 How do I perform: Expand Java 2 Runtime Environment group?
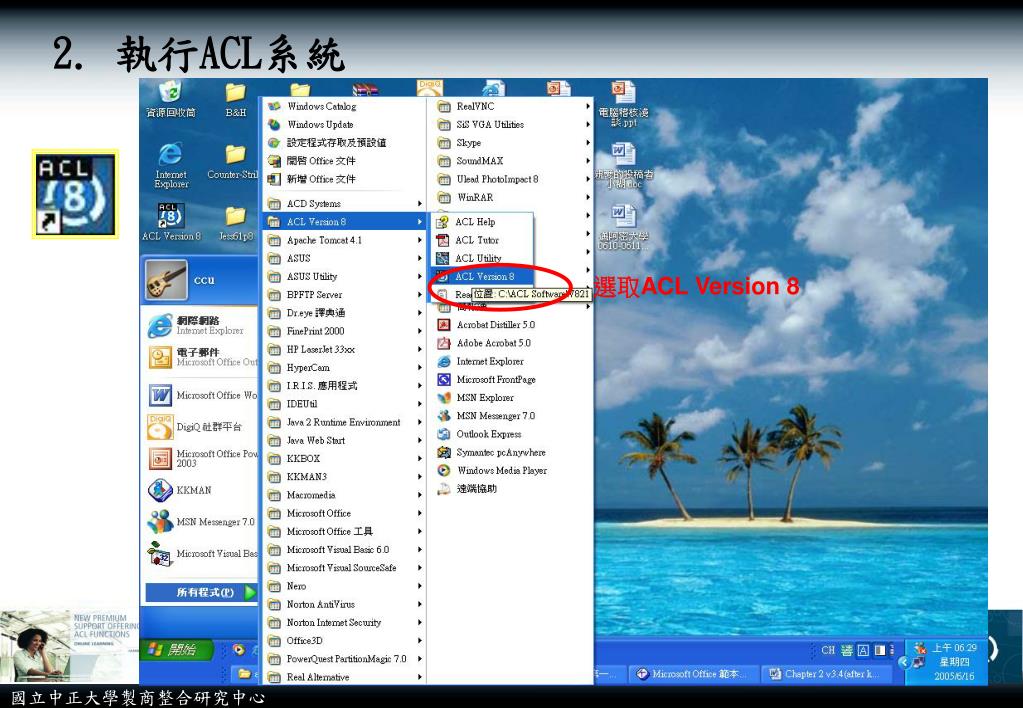pyautogui.click(x=344, y=422)
